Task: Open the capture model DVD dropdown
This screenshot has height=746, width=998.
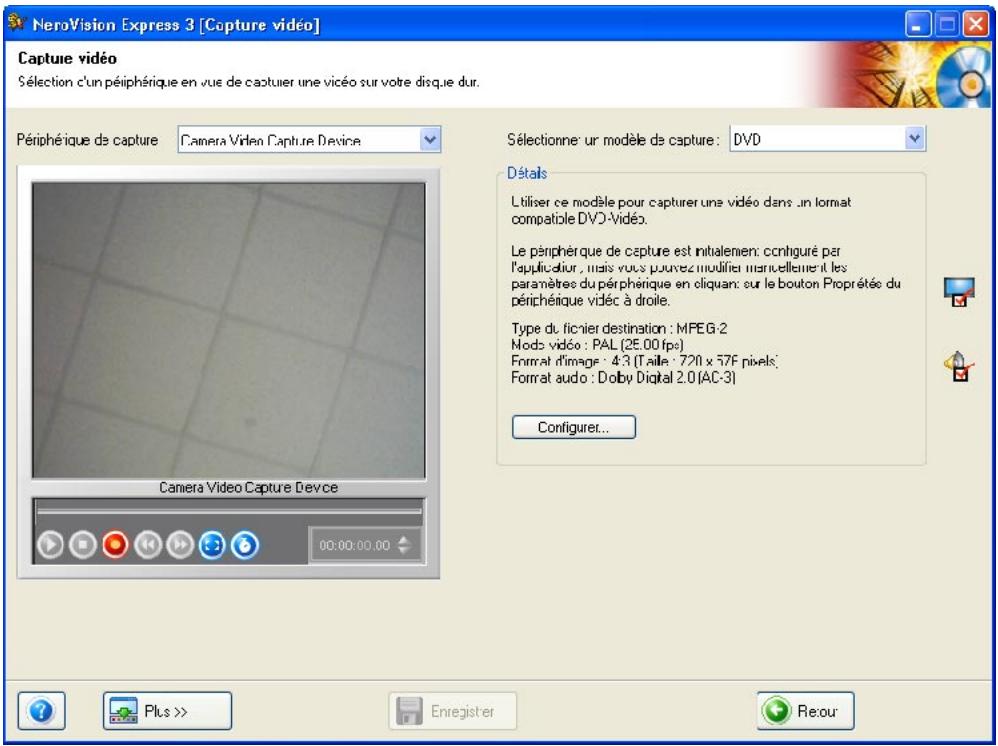Action: (x=827, y=139)
